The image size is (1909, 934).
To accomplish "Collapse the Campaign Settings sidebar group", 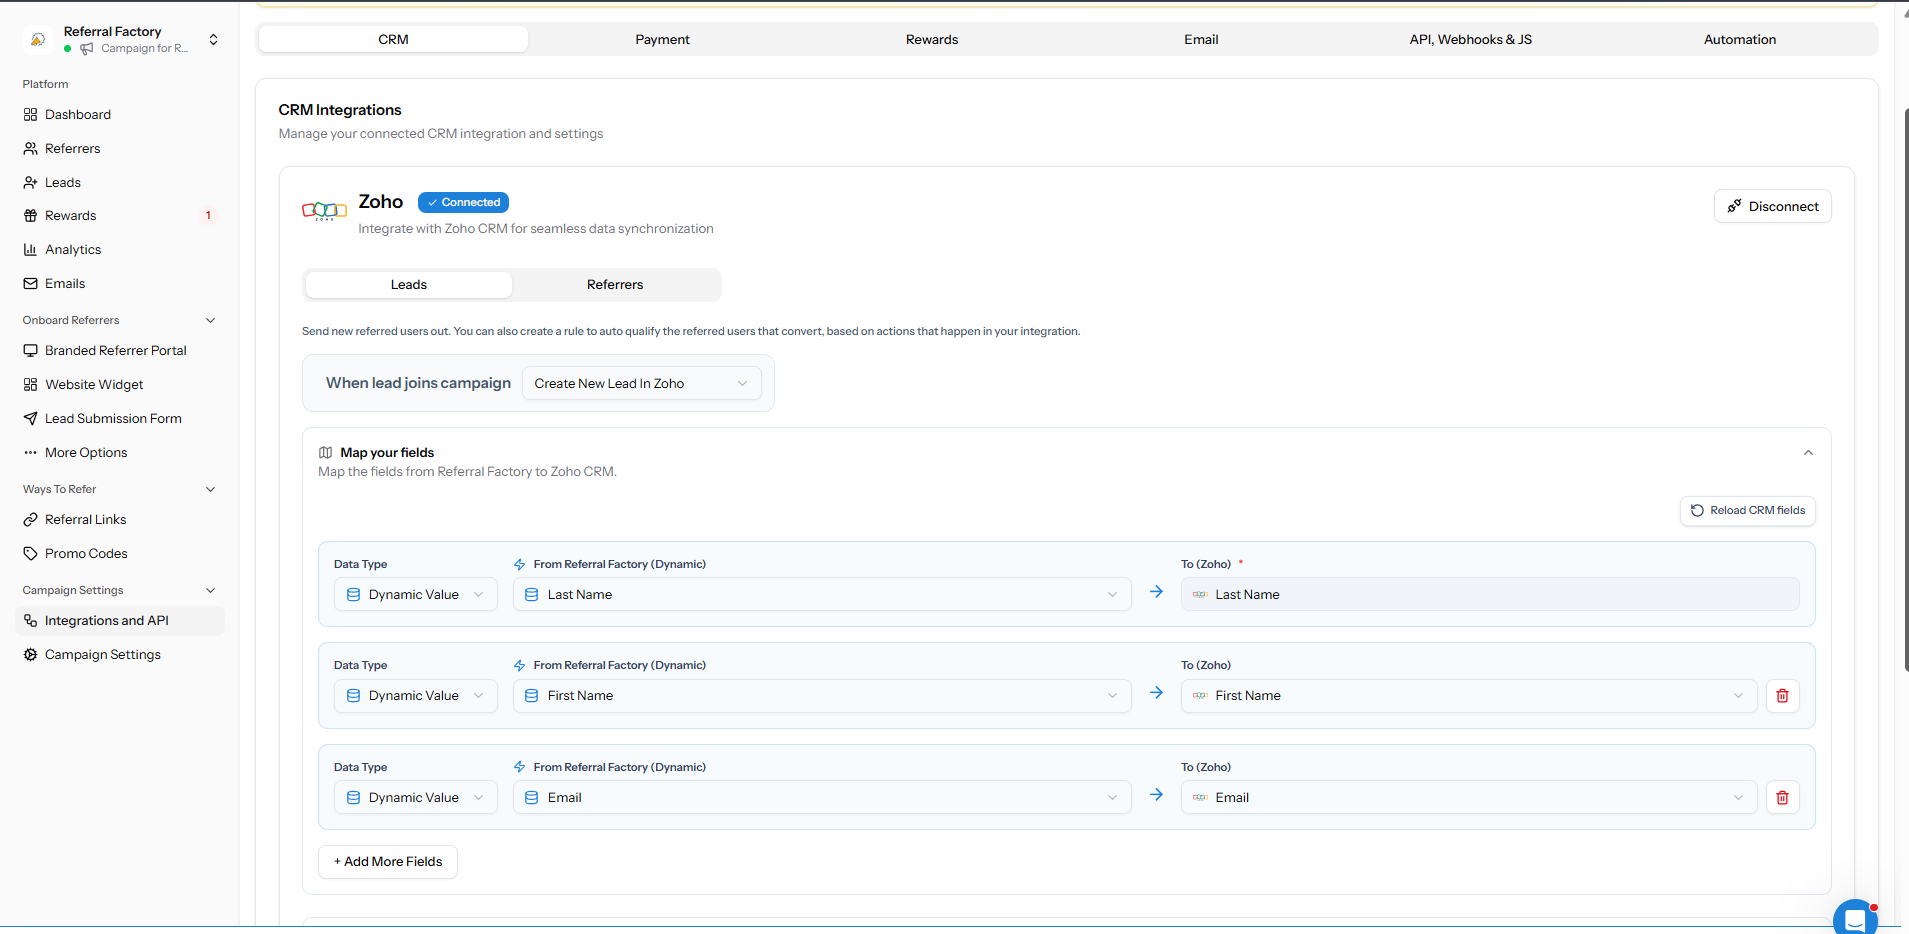I will coord(210,591).
